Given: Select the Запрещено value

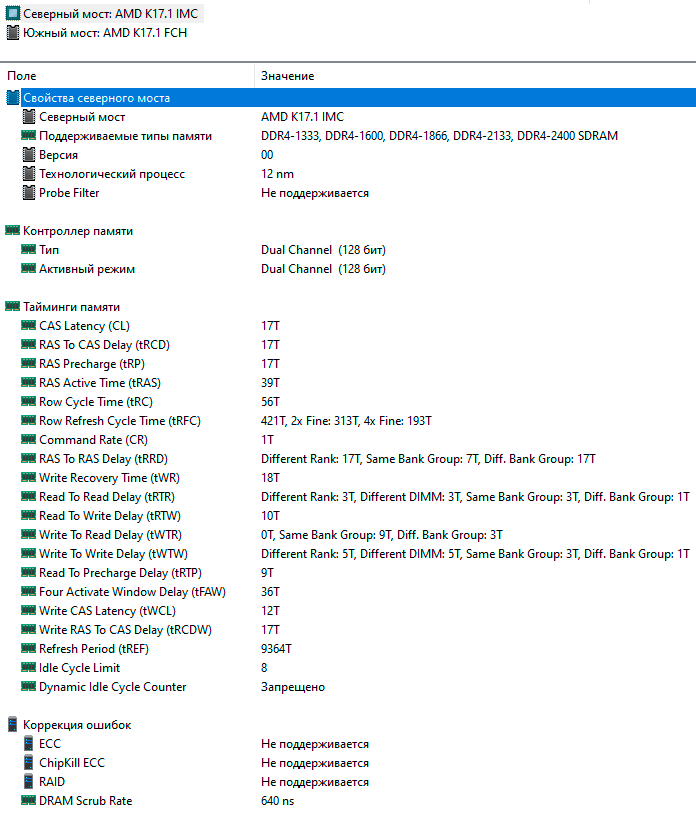Looking at the screenshot, I should tap(293, 687).
